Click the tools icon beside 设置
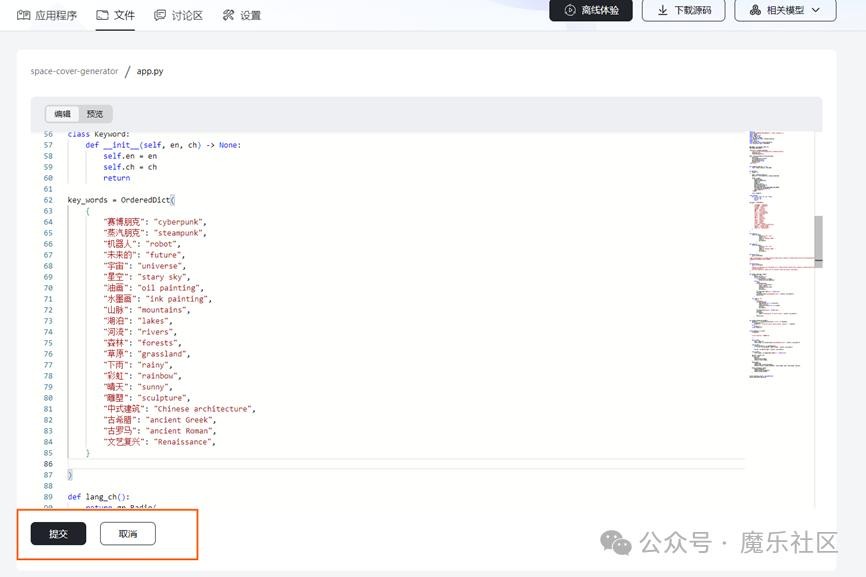Viewport: 866px width, 577px height. point(228,15)
